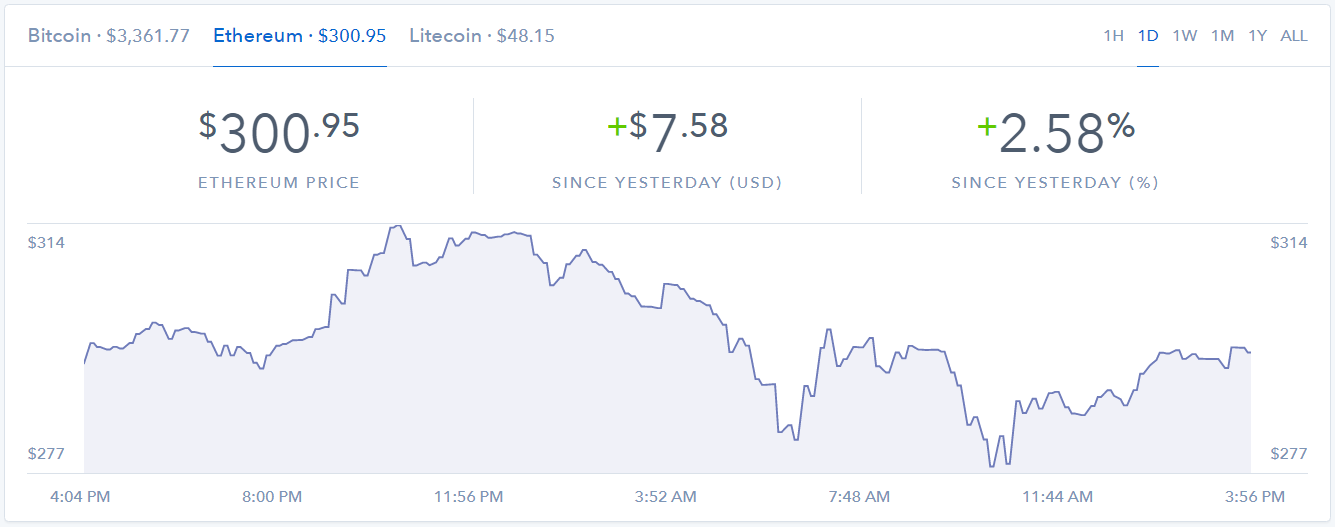Viewport: 1335px width, 527px height.
Task: Click the 4:04 PM time axis label
Action: [x=80, y=497]
